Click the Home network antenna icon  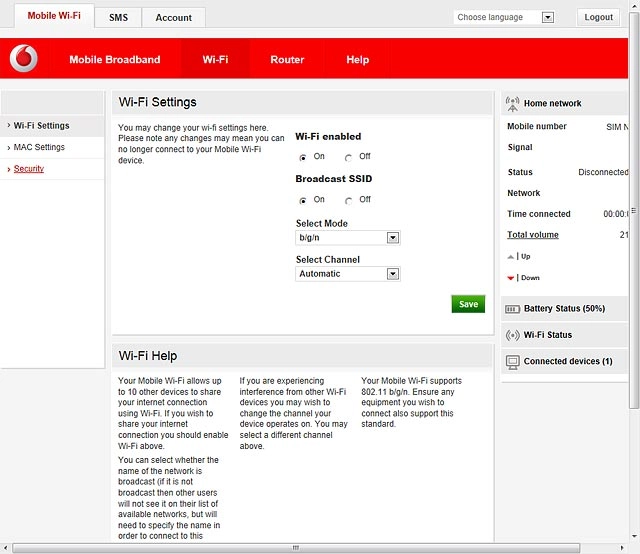[x=512, y=104]
